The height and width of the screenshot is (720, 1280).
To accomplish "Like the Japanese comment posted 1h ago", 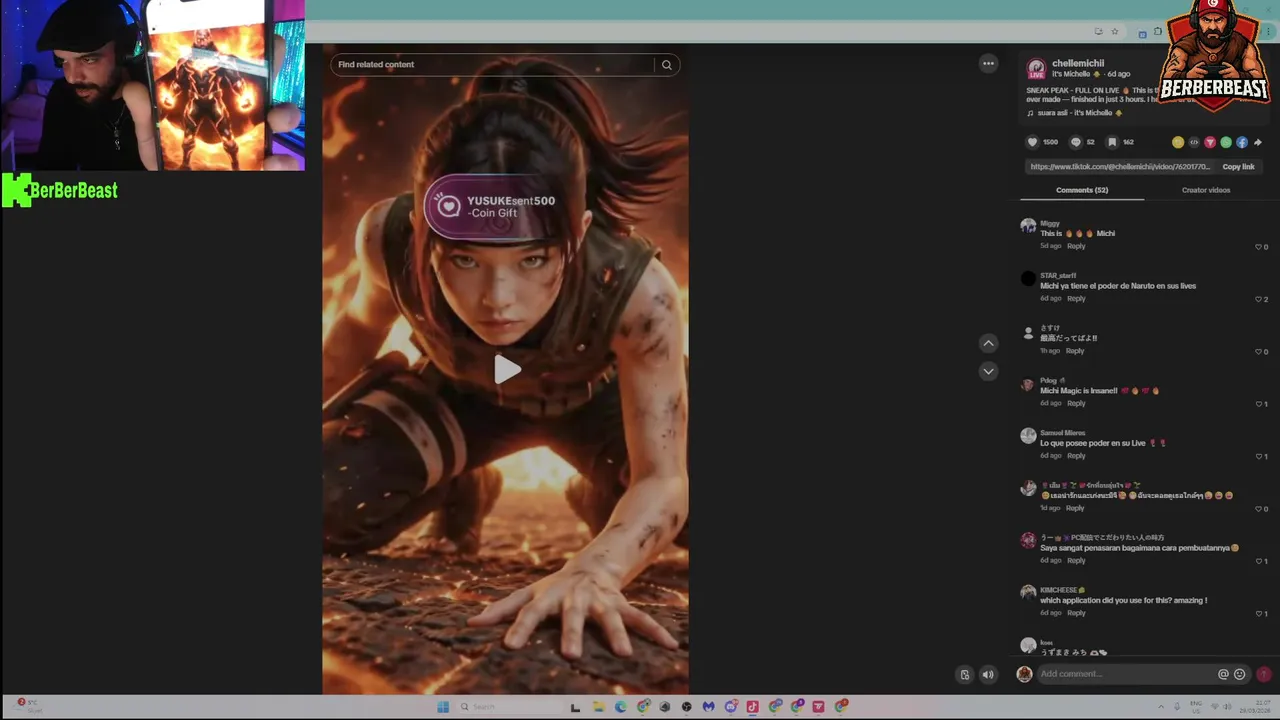I will point(1259,352).
